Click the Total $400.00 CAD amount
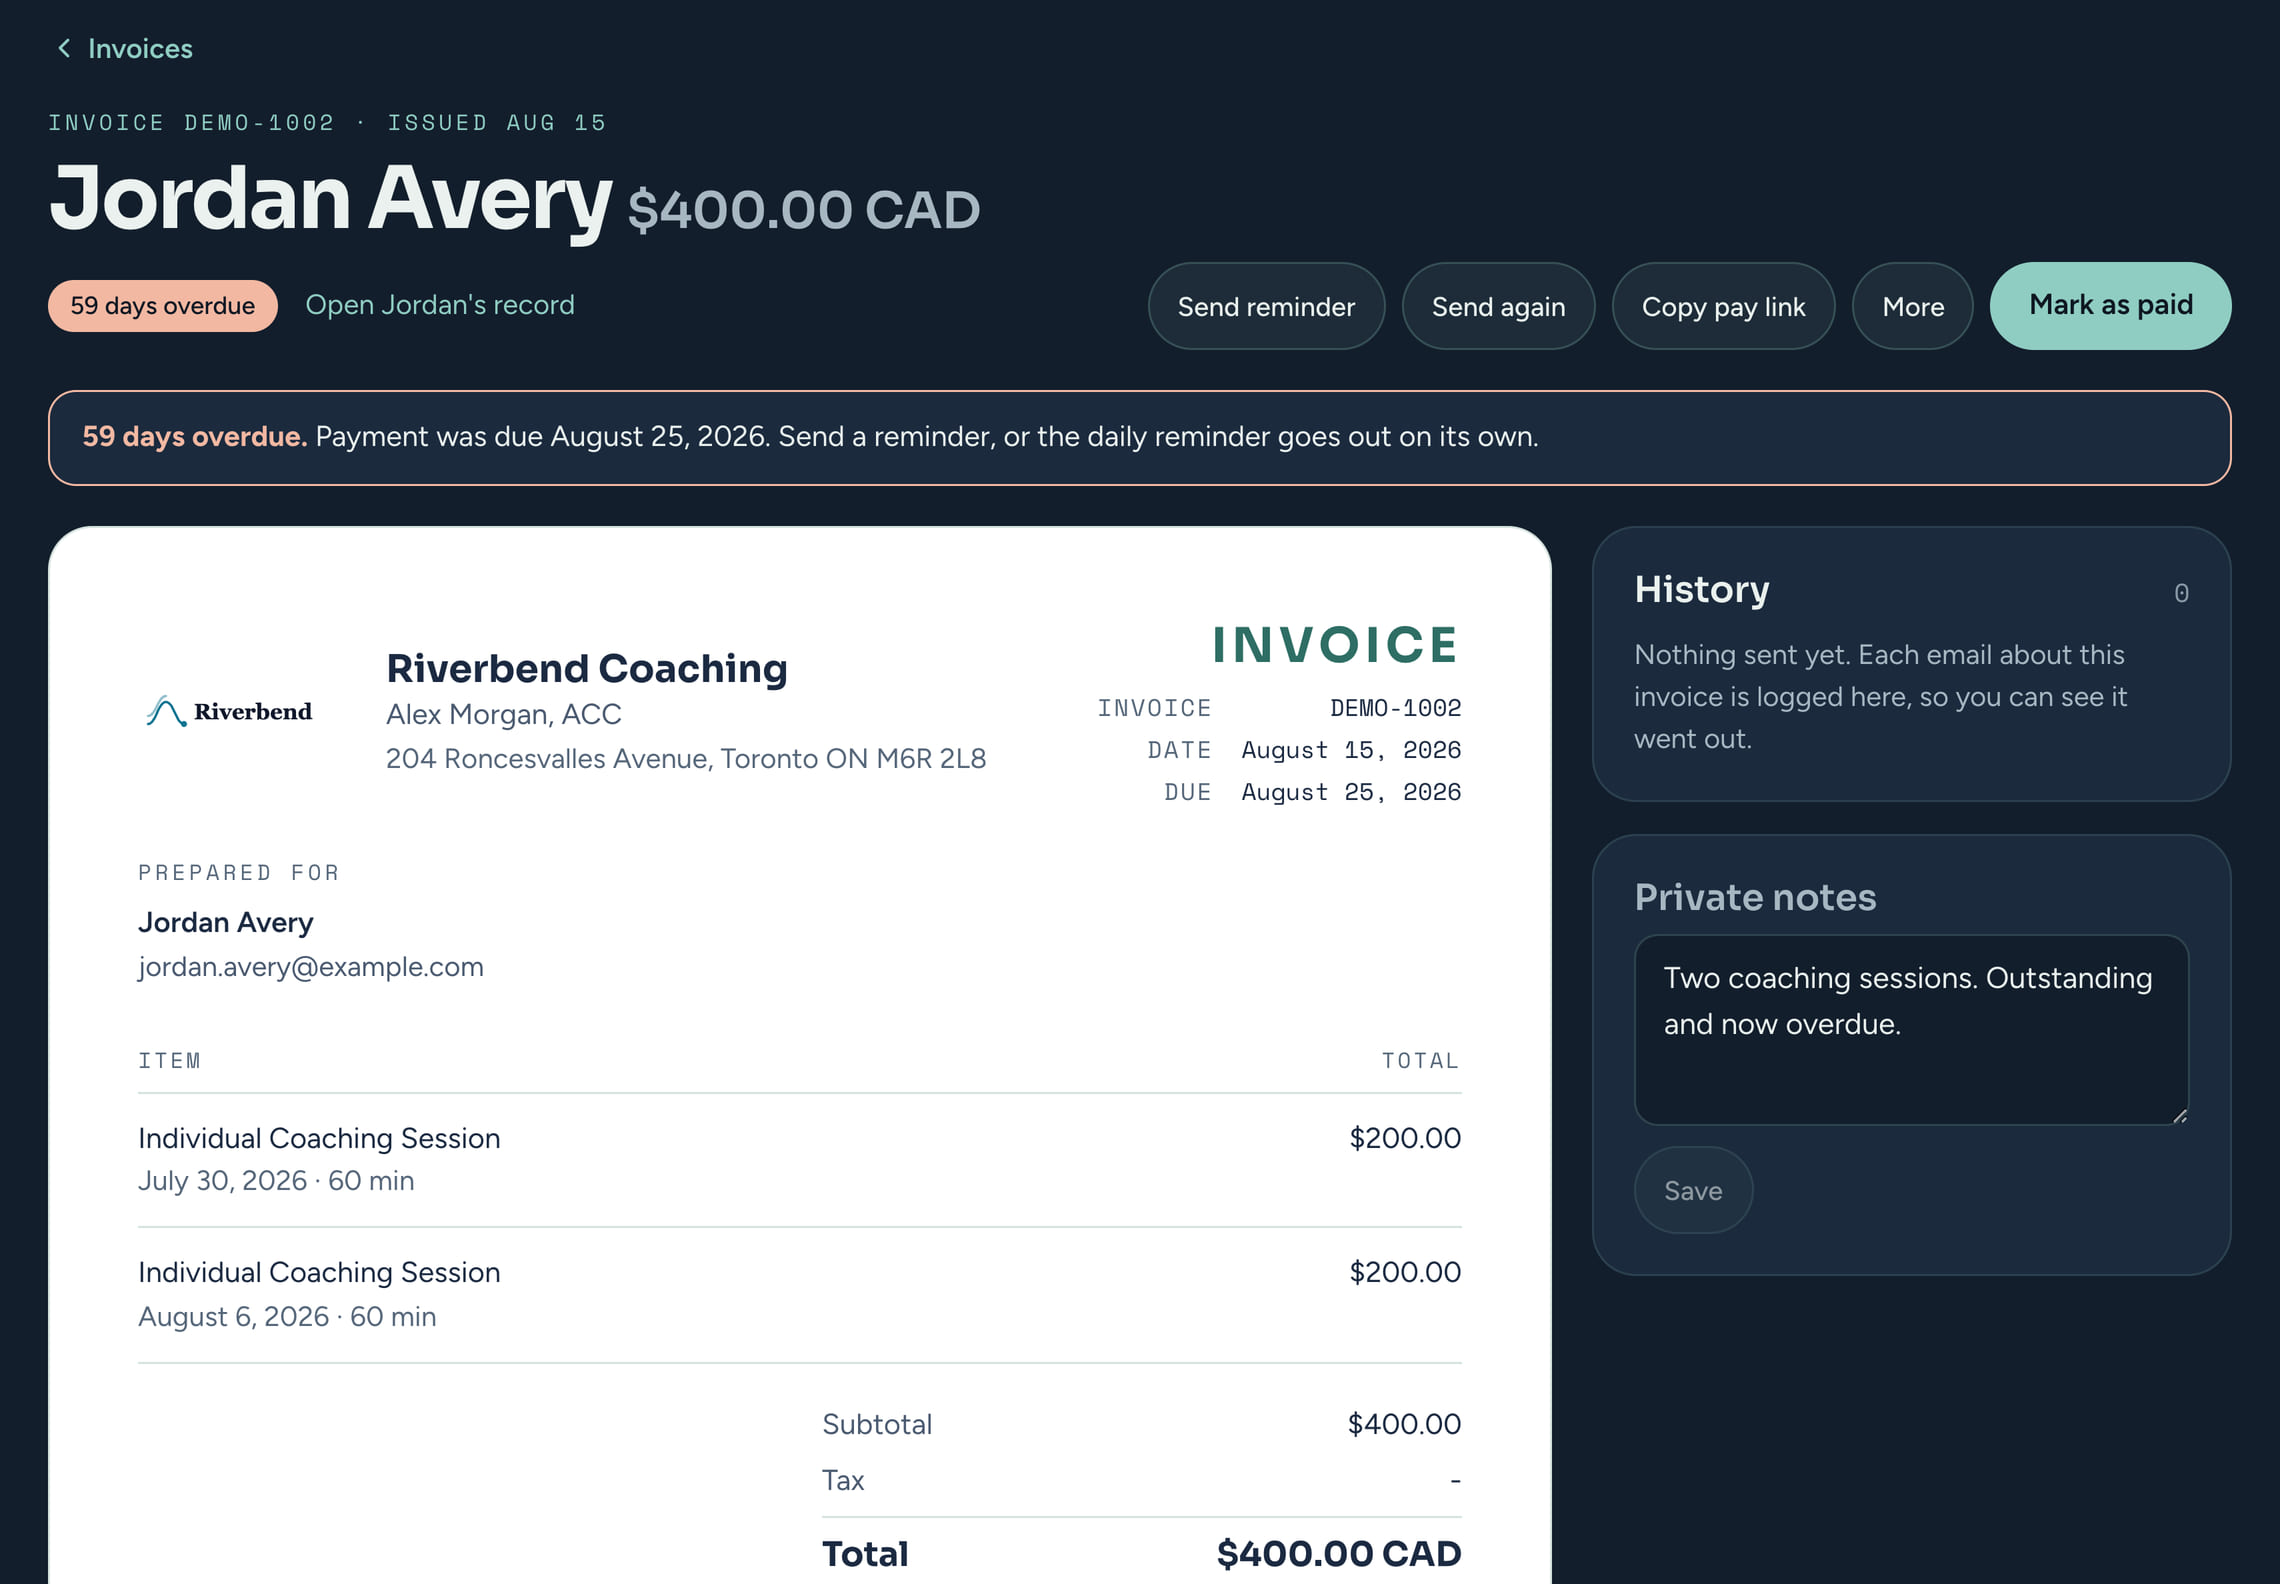Viewport: 2280px width, 1584px height. point(1339,1554)
